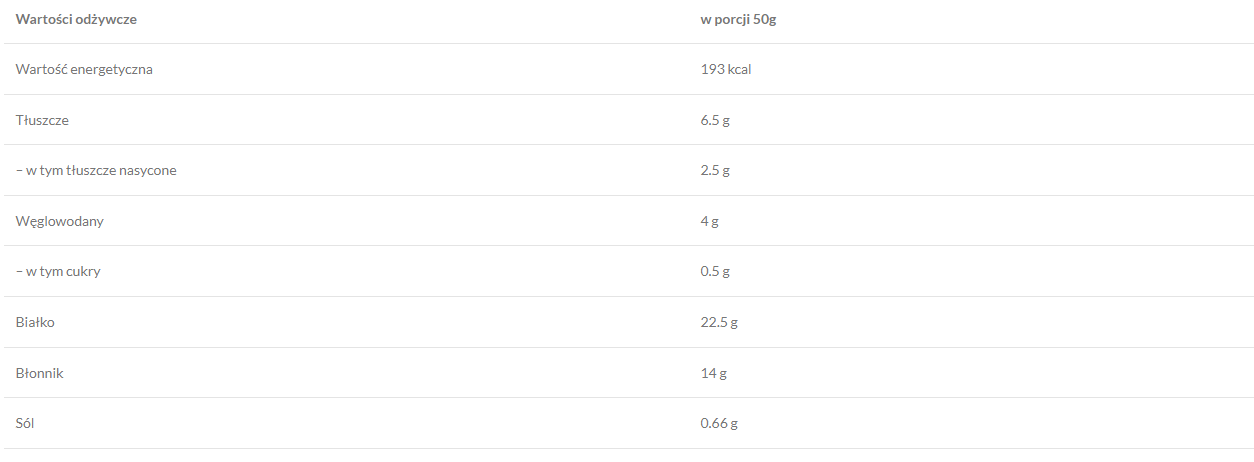Click the '2.5 g' saturated fat value
The image size is (1254, 462).
click(715, 170)
